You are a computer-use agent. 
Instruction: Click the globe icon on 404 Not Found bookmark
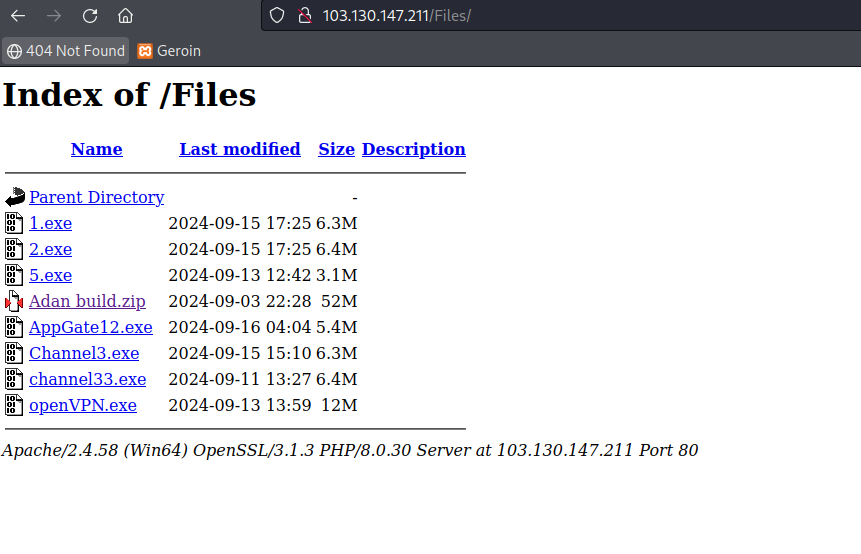[14, 51]
